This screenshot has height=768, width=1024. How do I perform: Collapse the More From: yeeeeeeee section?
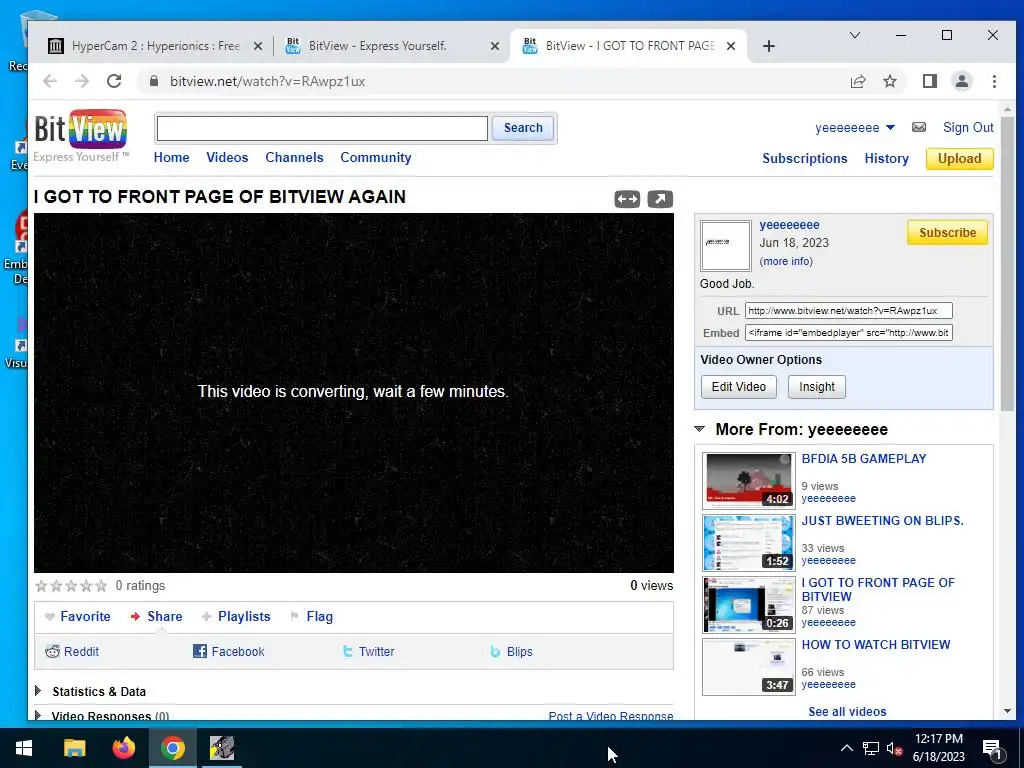[x=699, y=430]
